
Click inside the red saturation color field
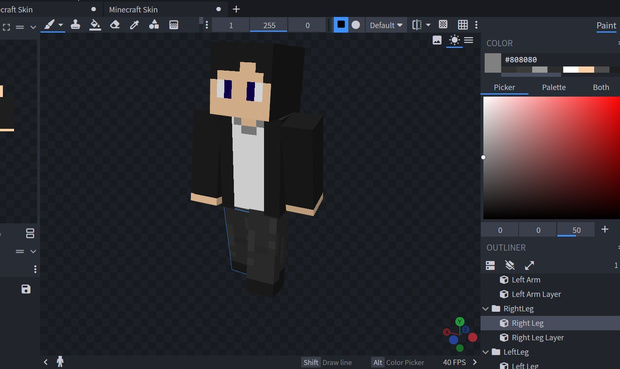(551, 157)
